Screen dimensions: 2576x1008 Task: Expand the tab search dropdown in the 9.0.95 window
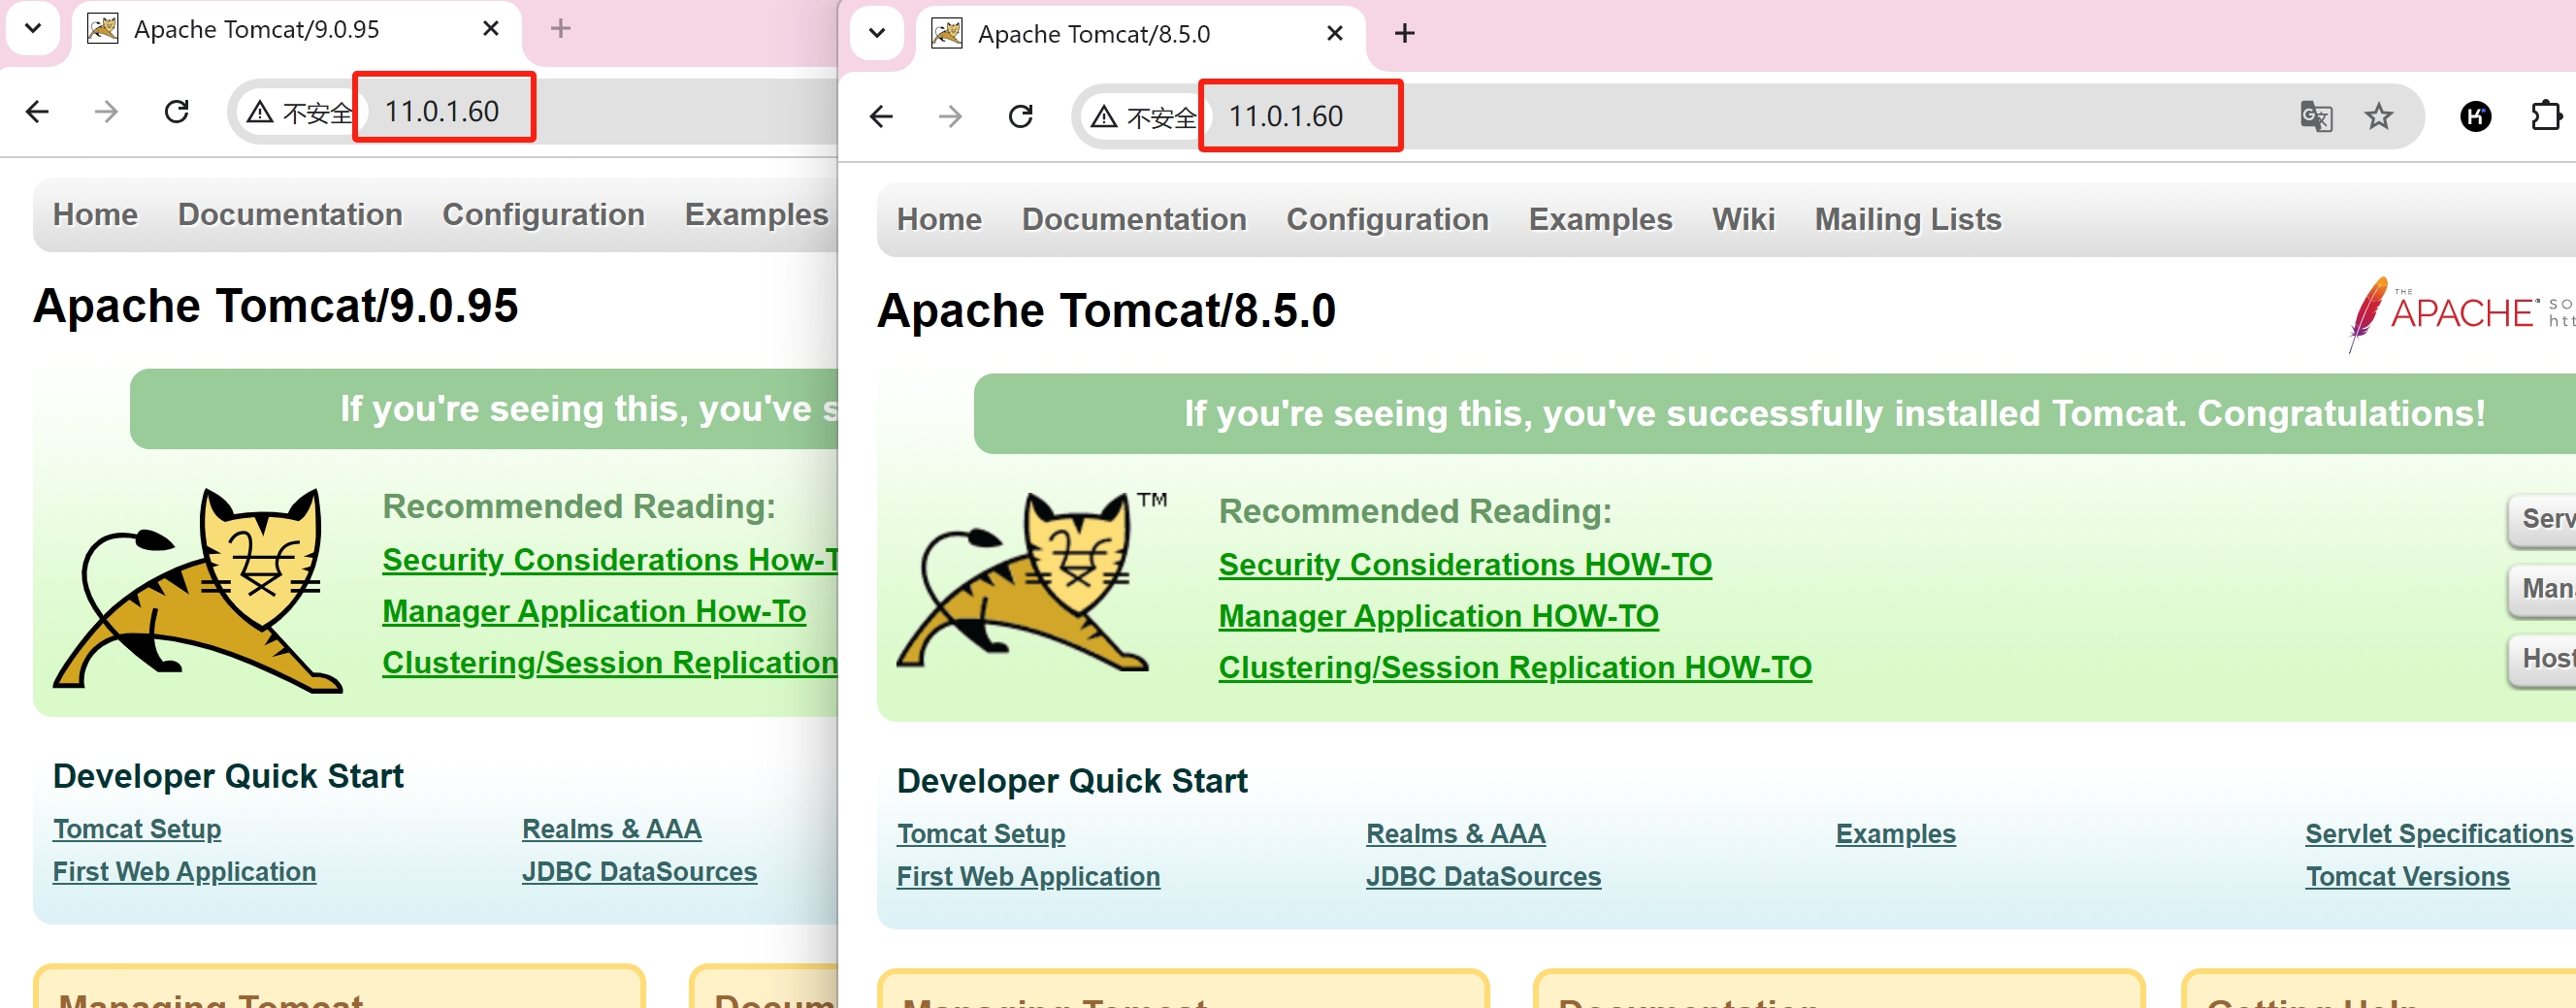click(x=33, y=28)
